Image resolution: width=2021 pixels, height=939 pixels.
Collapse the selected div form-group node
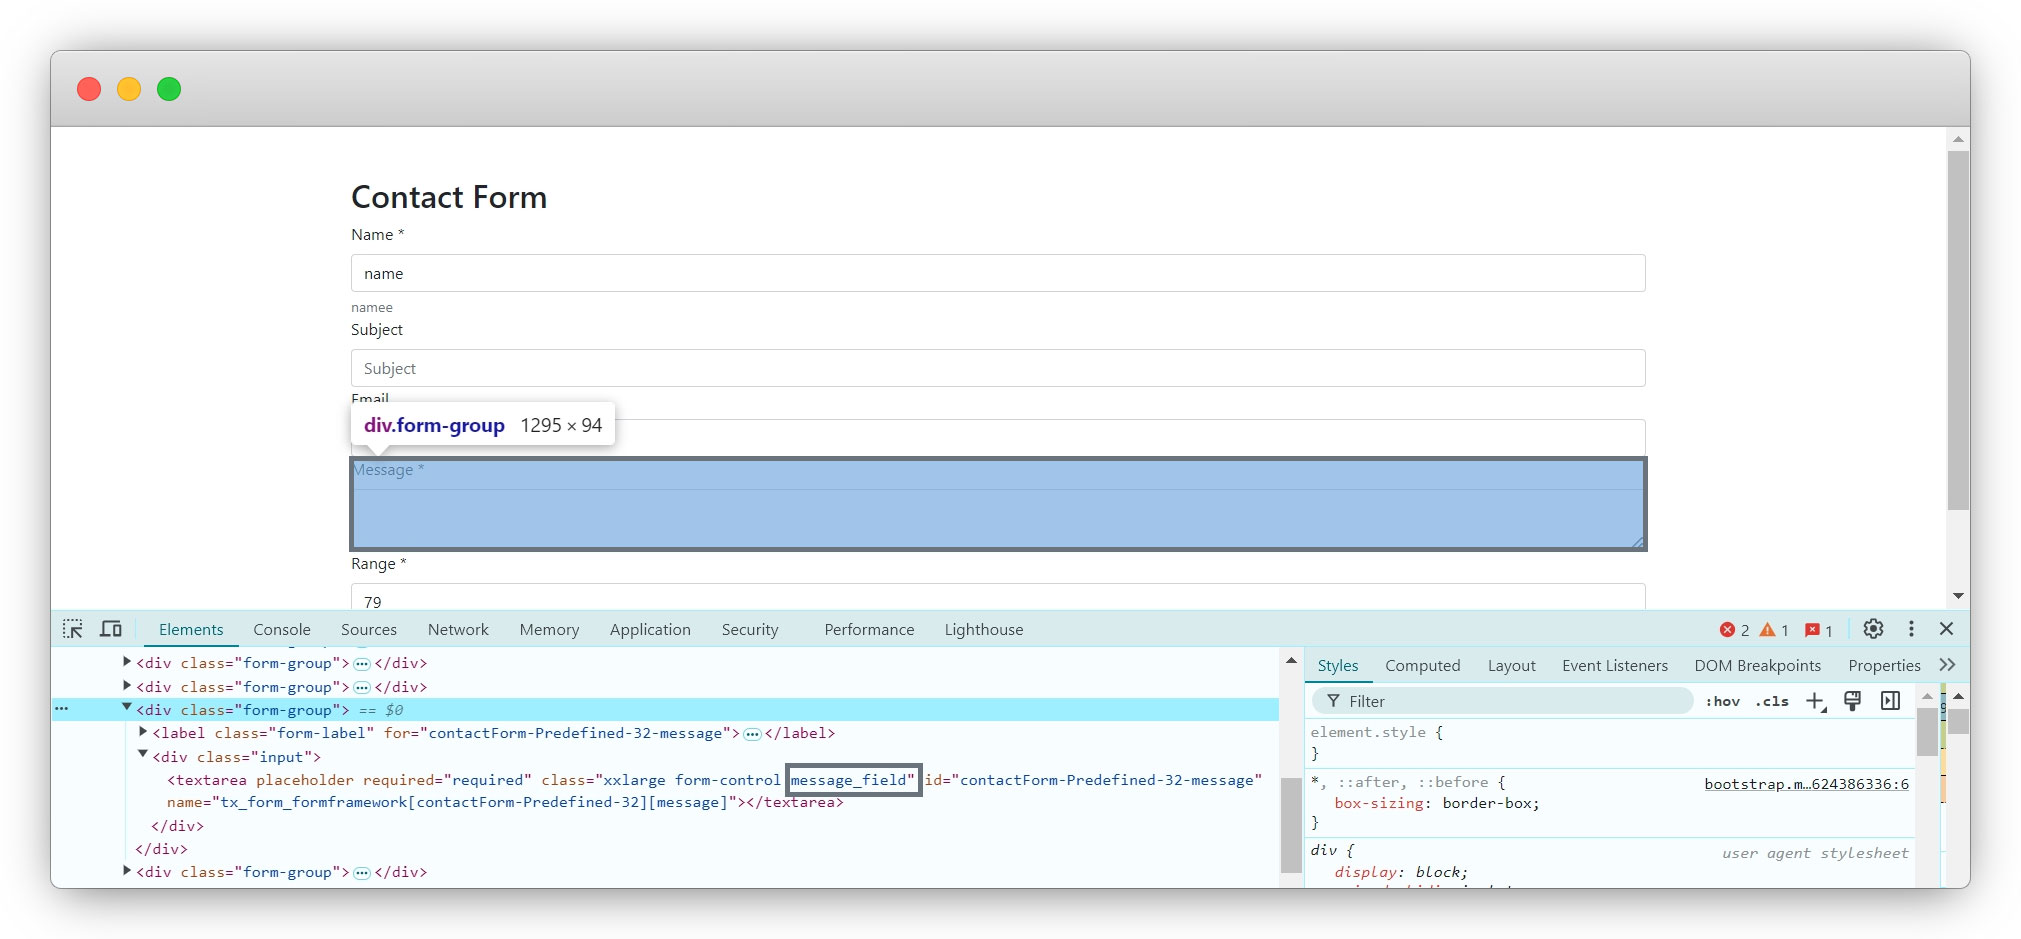(127, 708)
